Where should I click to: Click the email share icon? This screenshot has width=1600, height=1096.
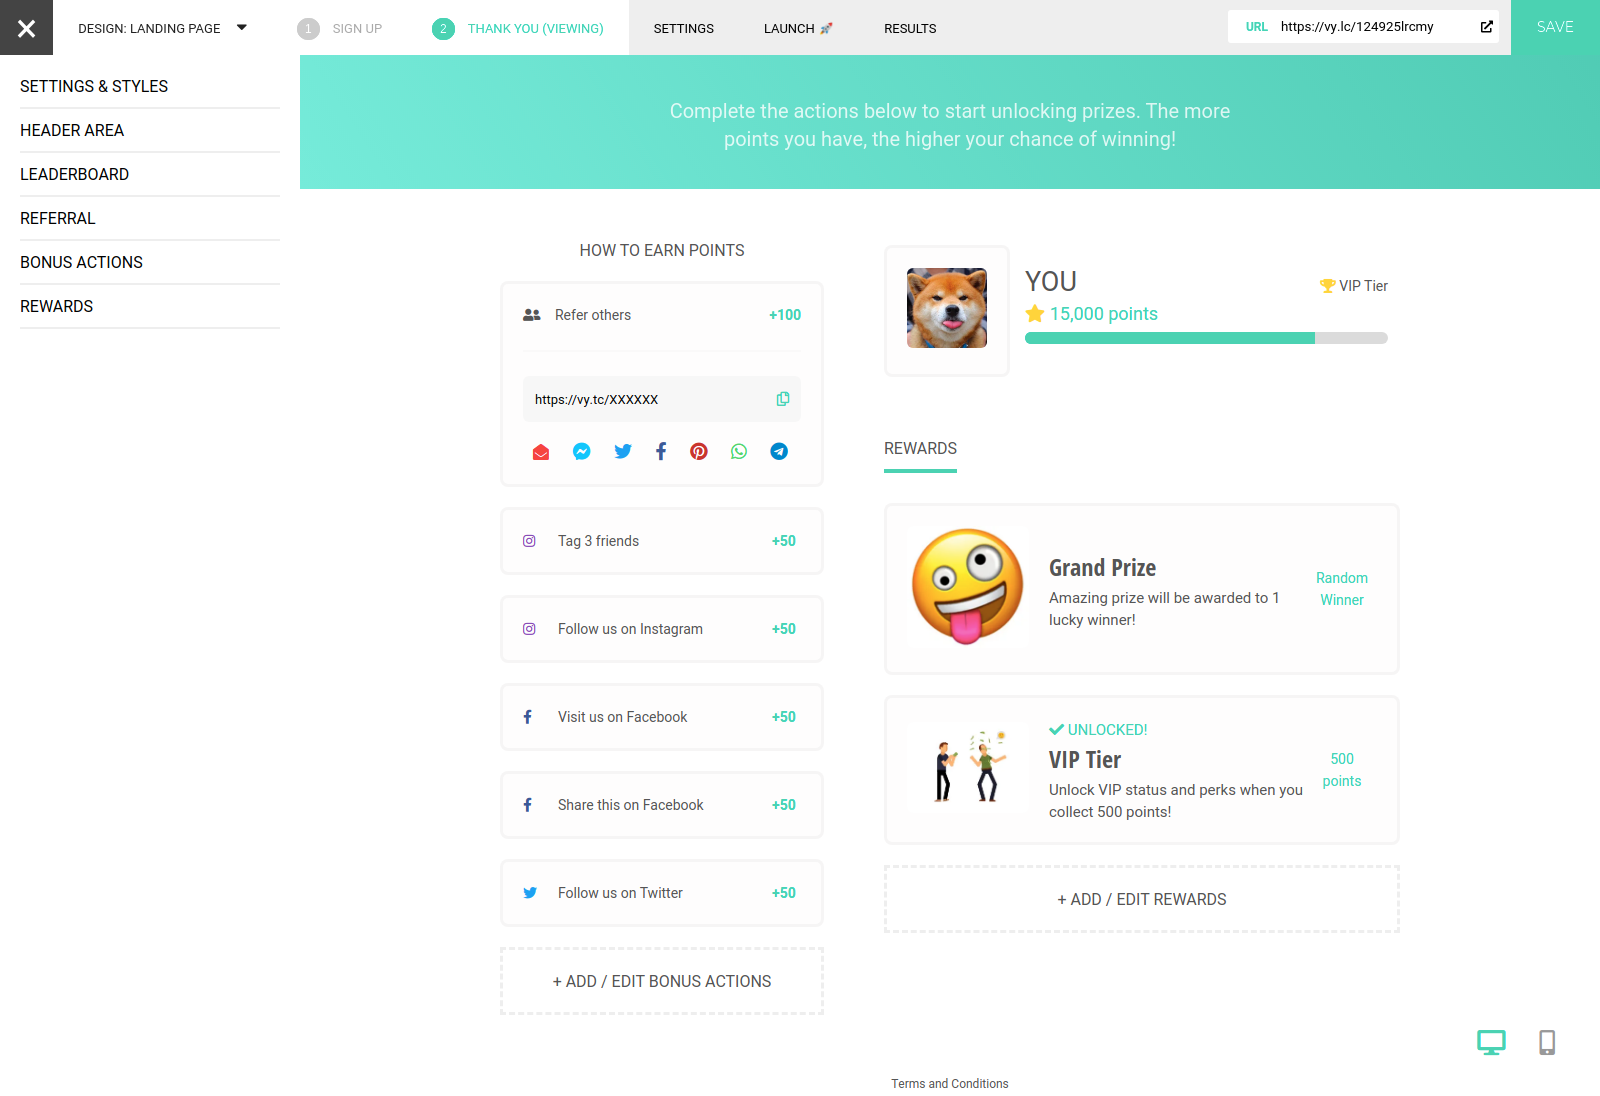coord(541,452)
